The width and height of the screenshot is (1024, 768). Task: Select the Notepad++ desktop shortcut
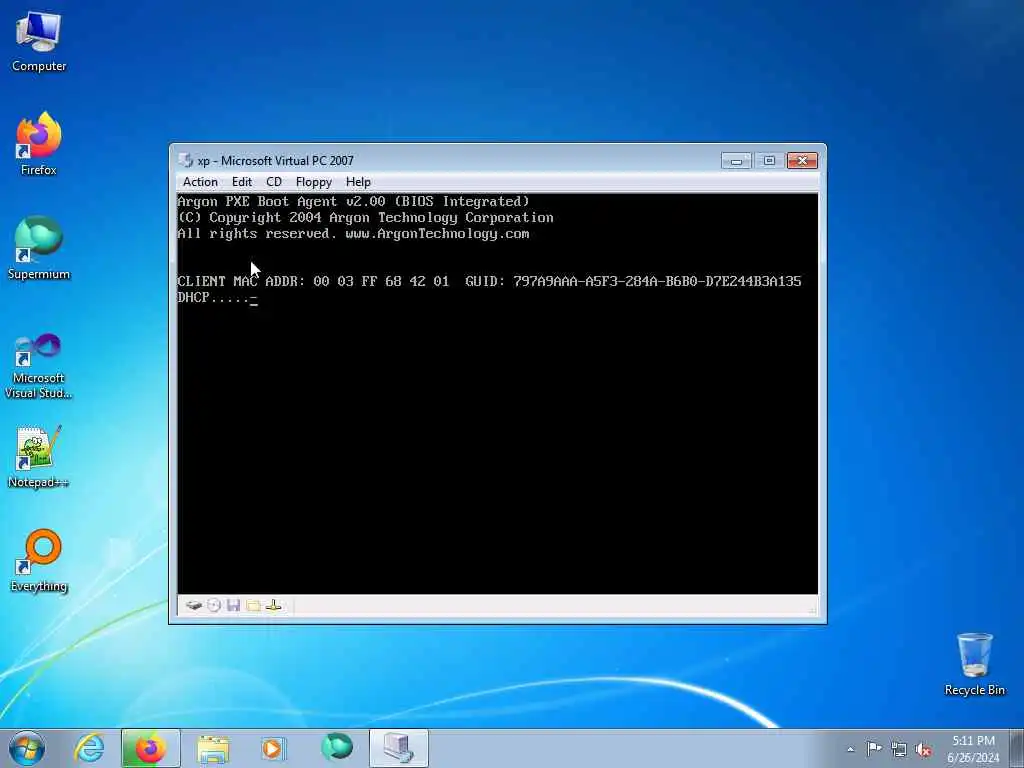[x=39, y=456]
